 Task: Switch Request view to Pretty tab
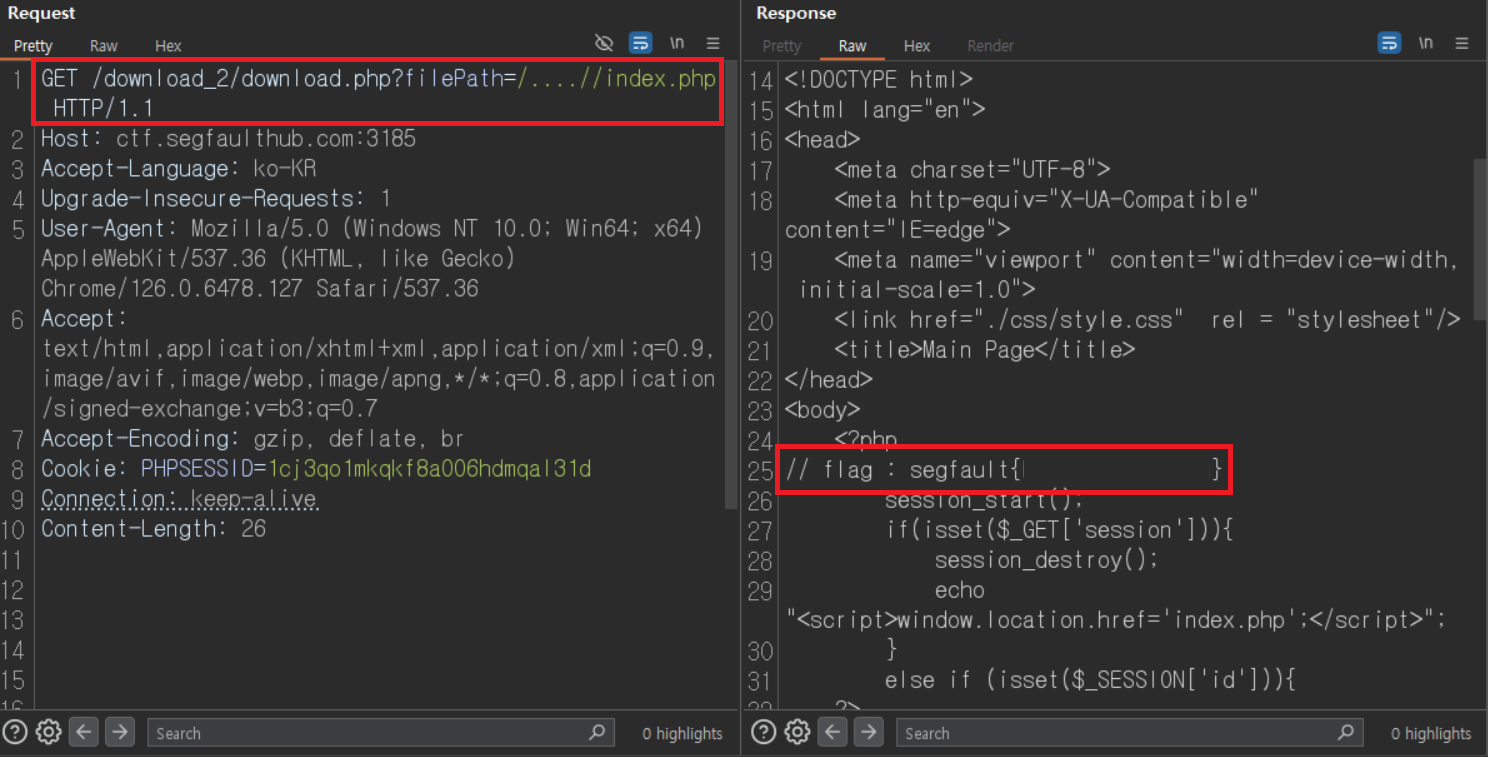point(33,46)
